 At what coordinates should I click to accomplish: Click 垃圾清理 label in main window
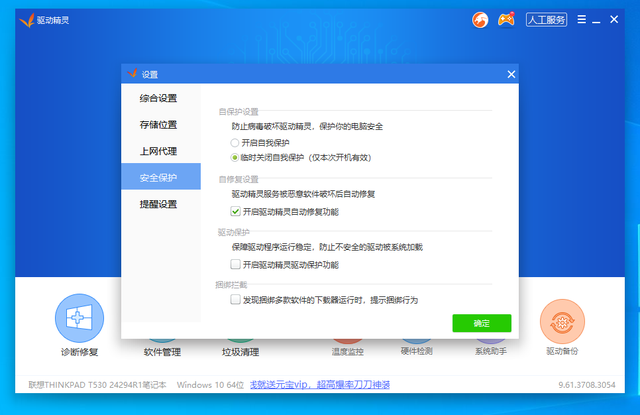(240, 352)
